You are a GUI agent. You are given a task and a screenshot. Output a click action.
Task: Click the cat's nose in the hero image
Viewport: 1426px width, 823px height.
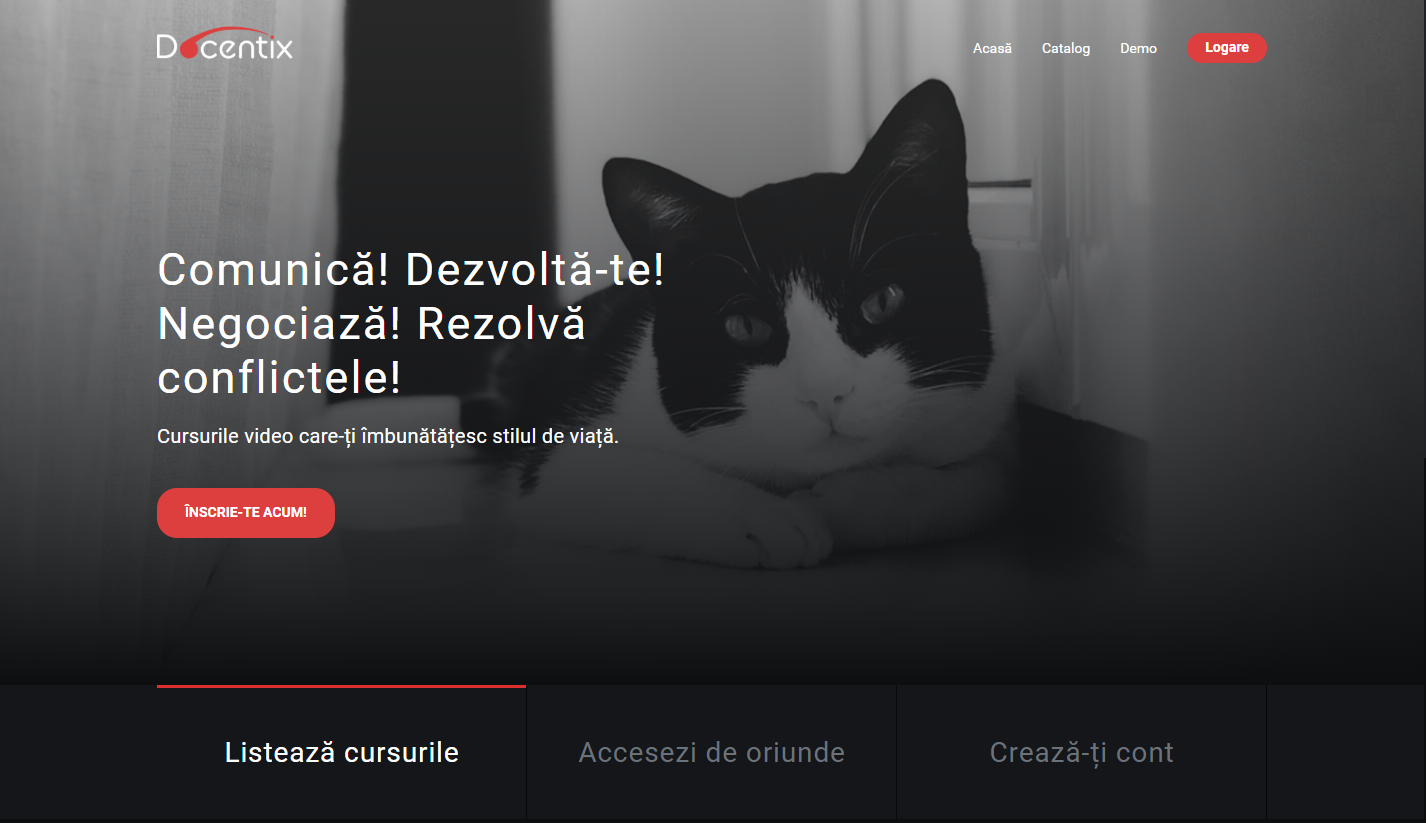click(x=826, y=406)
